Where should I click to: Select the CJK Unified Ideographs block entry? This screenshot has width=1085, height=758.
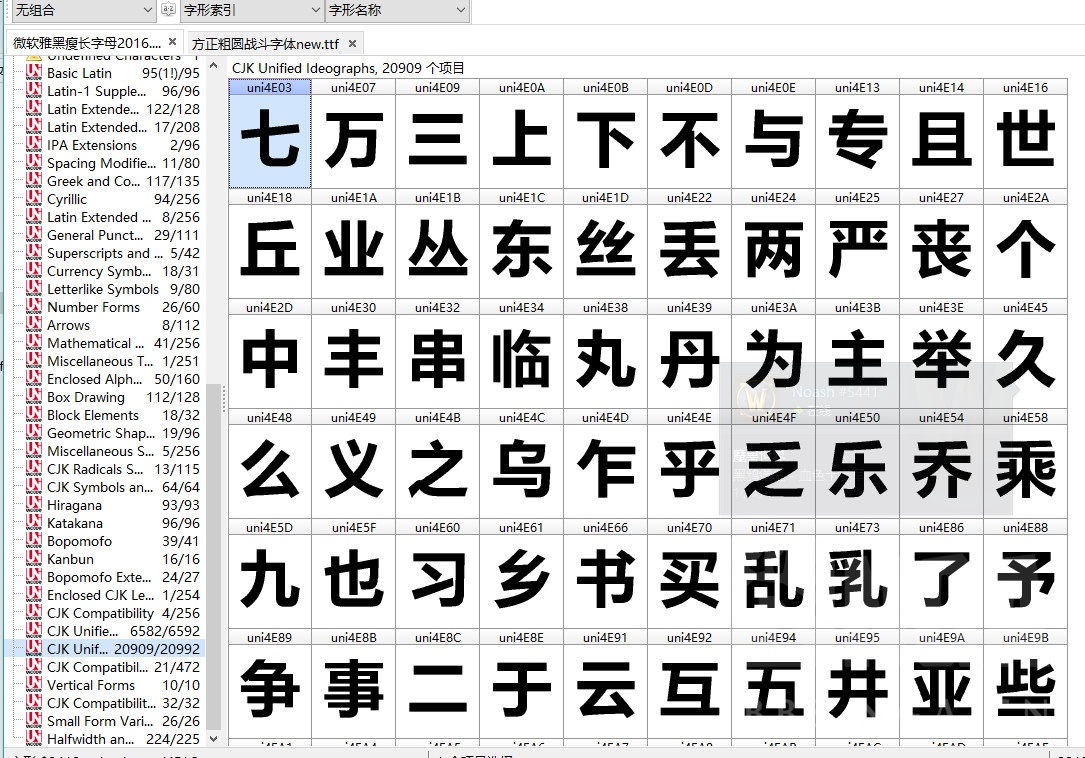click(96, 649)
